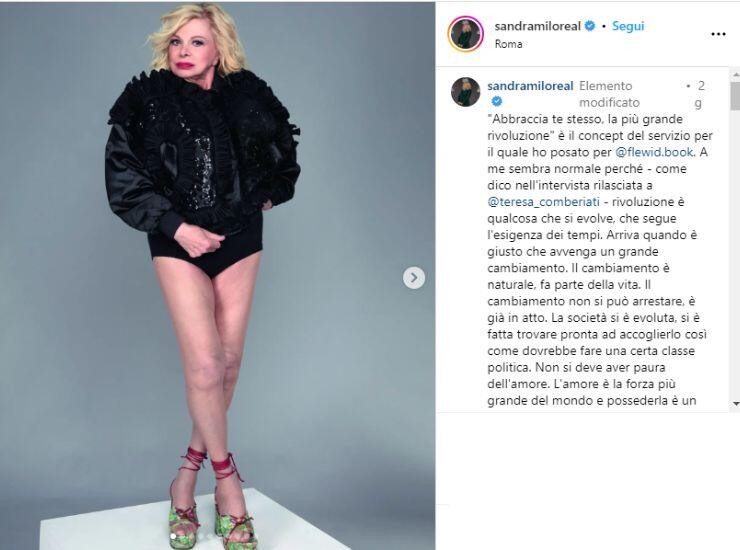
Task: Click the verified badge beside header username
Action: [x=590, y=26]
